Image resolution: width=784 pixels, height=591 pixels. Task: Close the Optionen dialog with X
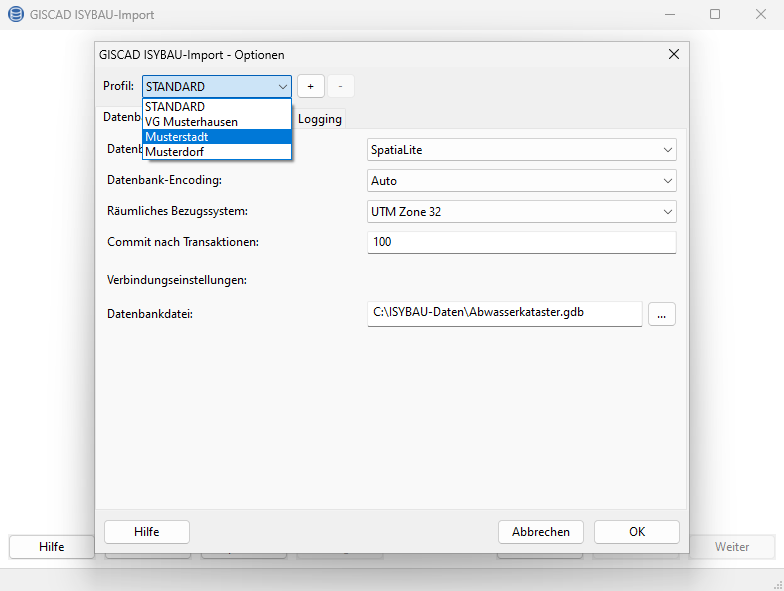click(x=674, y=54)
